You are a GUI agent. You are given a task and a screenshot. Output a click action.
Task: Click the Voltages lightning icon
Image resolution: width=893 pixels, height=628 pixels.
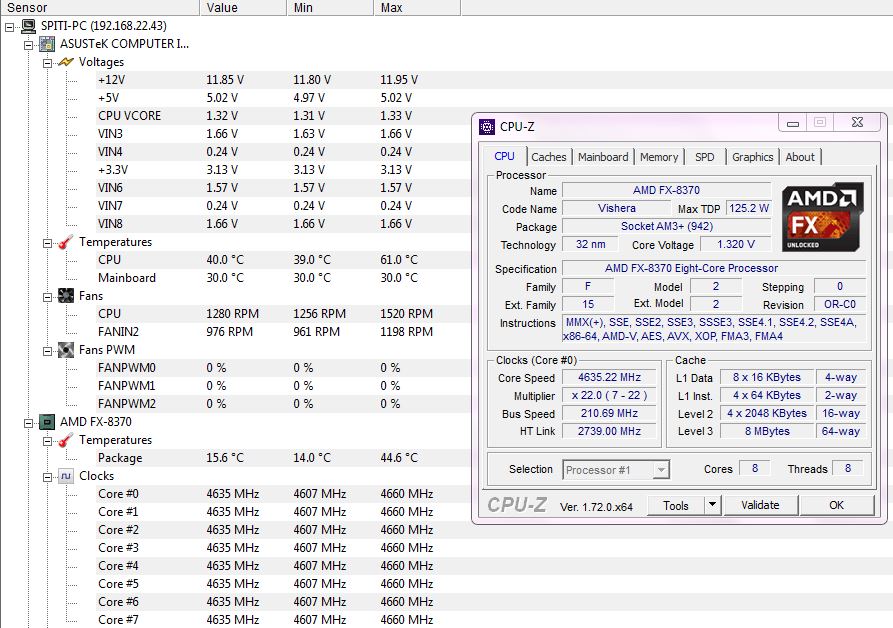[x=66, y=62]
